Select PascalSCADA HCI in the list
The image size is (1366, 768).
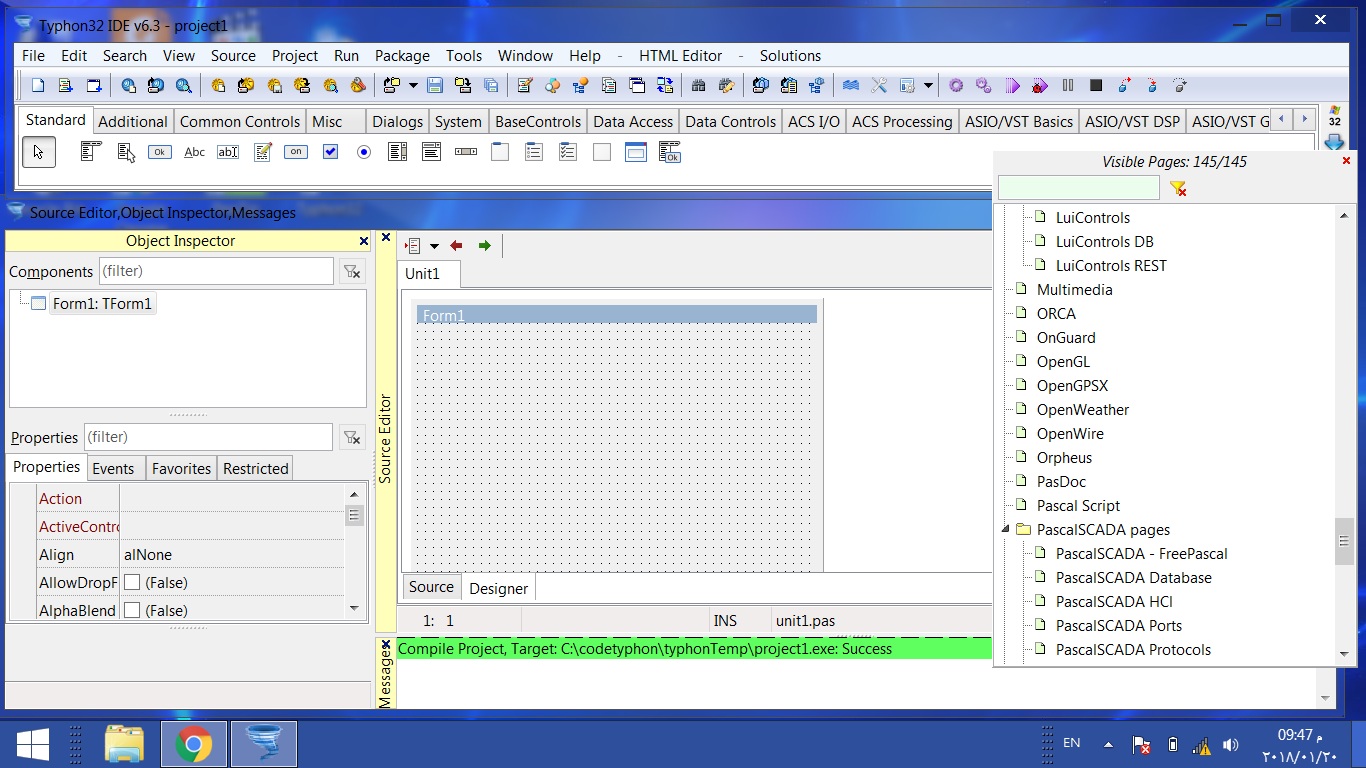click(x=1114, y=602)
